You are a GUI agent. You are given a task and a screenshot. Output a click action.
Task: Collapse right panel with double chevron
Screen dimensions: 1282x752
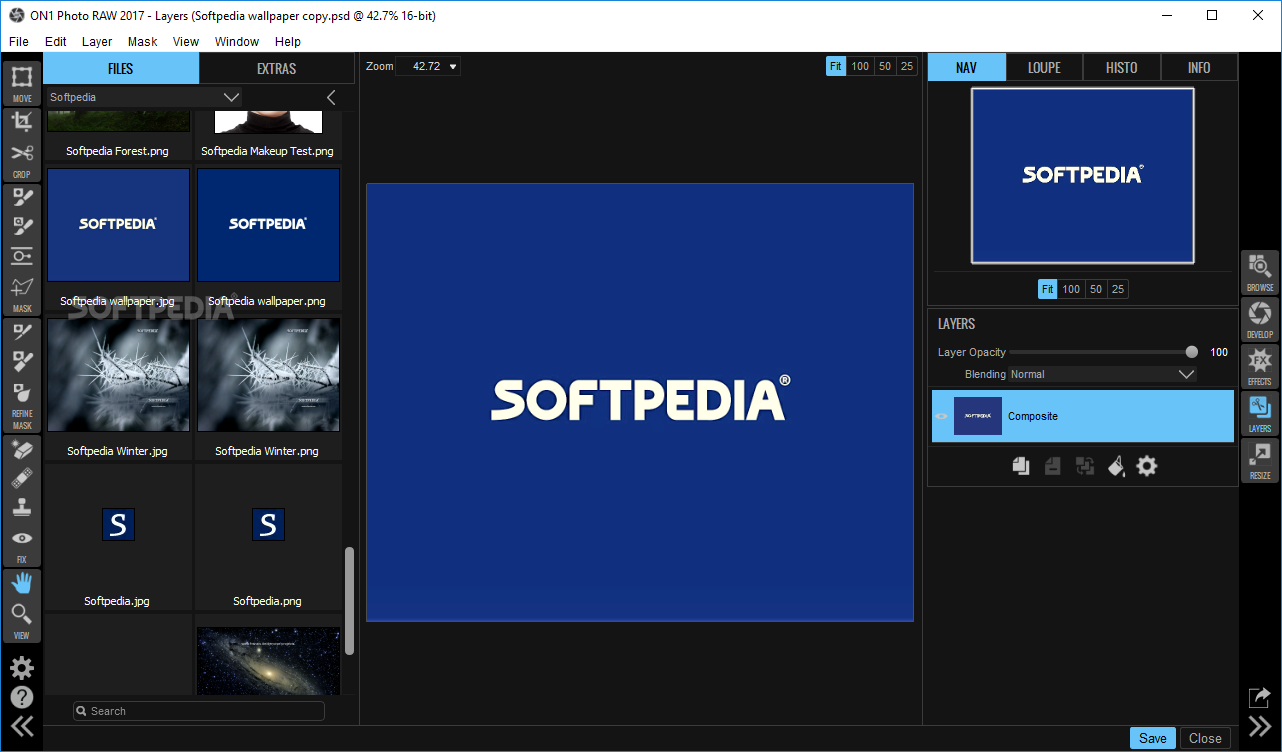pyautogui.click(x=1260, y=726)
